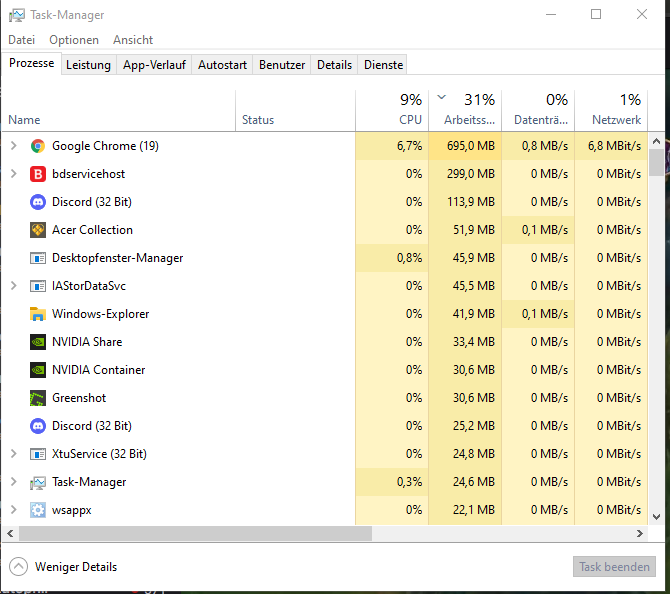Sort by the Datenträger column header
The width and height of the screenshot is (670, 594).
[x=538, y=111]
